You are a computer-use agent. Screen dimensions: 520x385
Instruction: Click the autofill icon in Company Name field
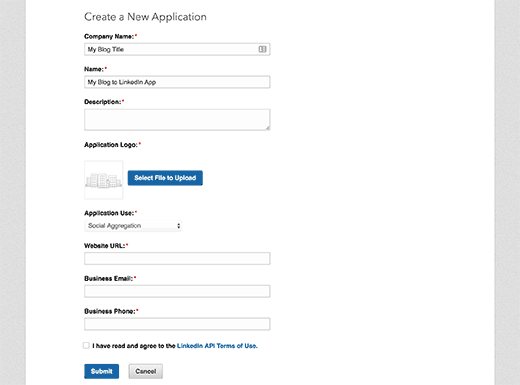(x=262, y=49)
